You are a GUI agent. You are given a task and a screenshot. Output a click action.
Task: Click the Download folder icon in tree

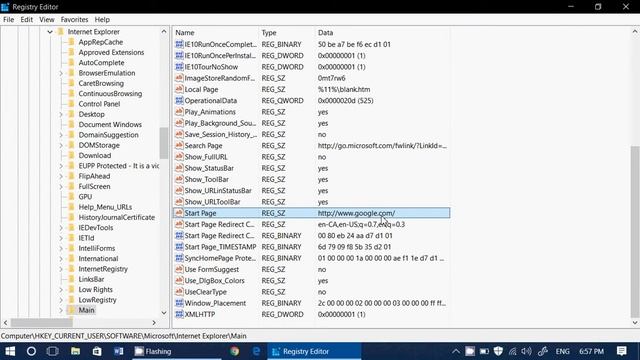click(x=71, y=155)
